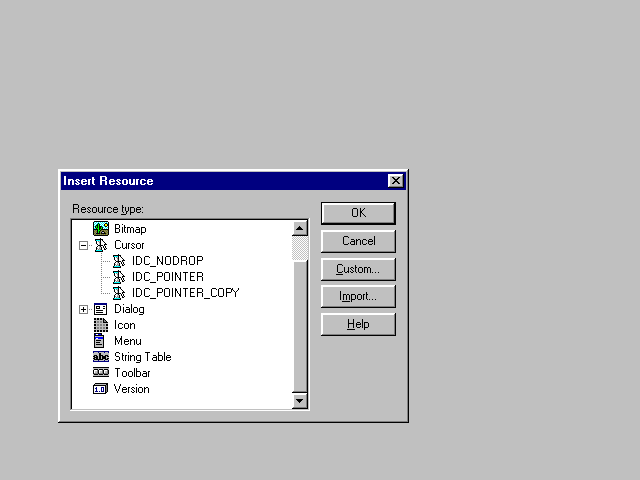640x480 pixels.
Task: Click the IDC_NODROP cursor icon
Action: coord(119,261)
